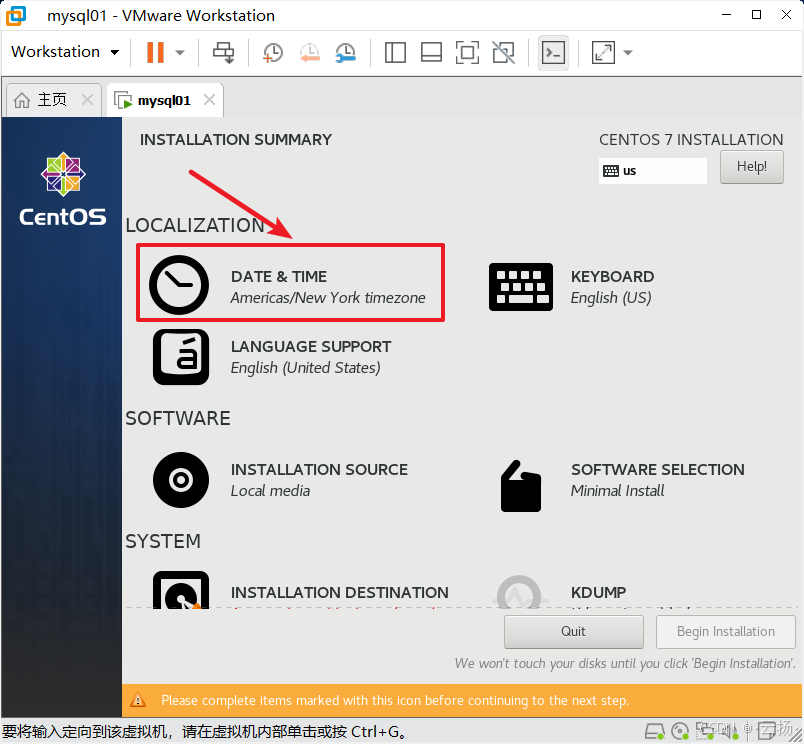Open INSTALLATION SOURCE settings

[x=280, y=480]
